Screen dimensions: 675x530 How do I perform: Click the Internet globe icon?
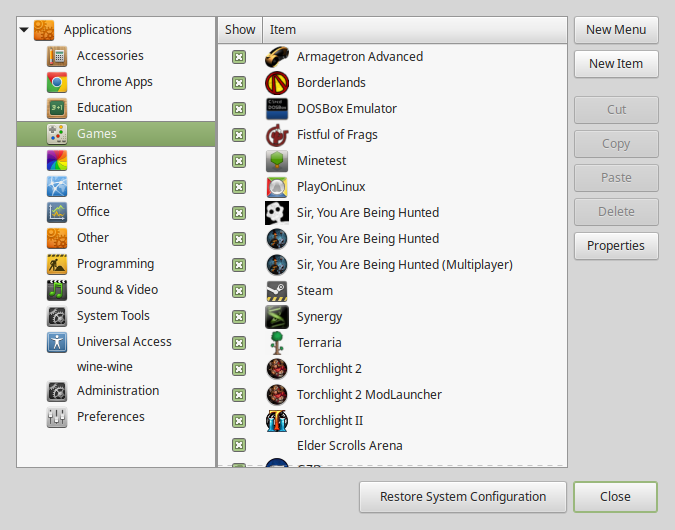click(x=57, y=186)
